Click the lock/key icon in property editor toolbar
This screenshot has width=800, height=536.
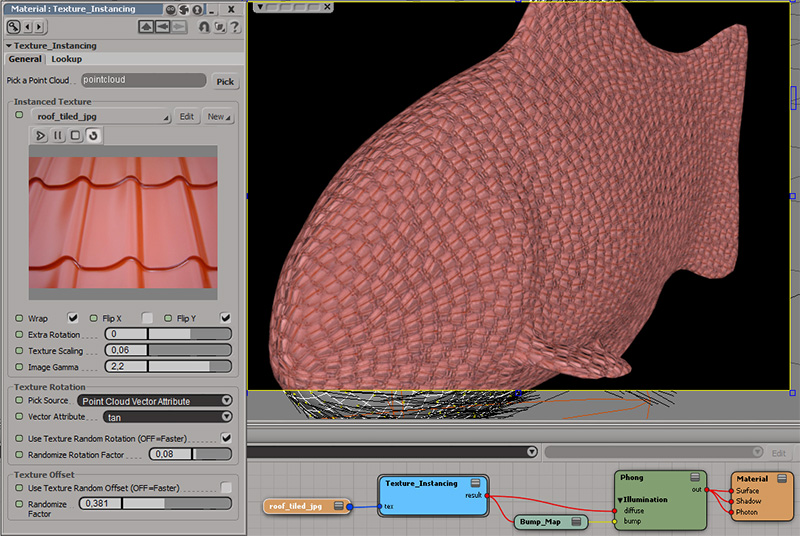coord(14,27)
